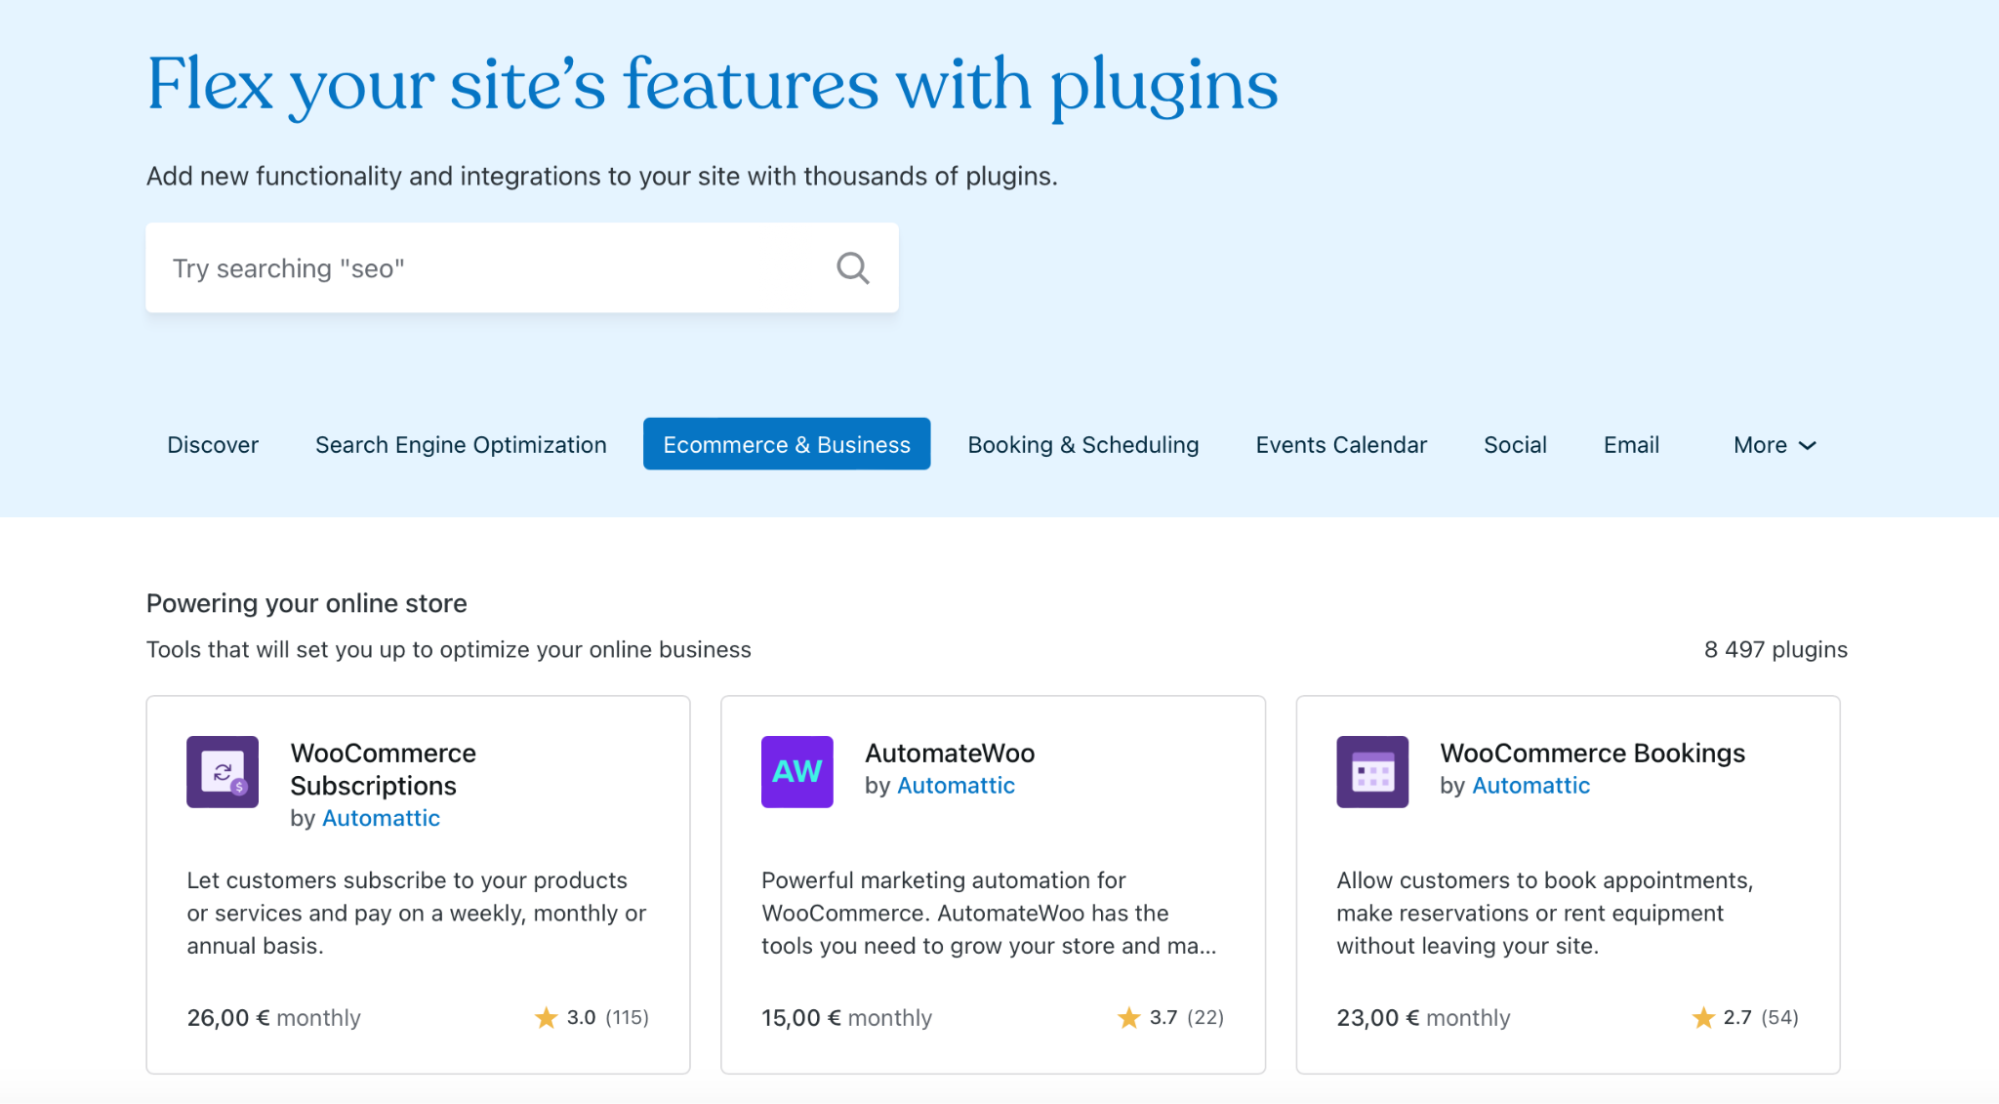Click the 26,00 € monthly price

tap(273, 1018)
